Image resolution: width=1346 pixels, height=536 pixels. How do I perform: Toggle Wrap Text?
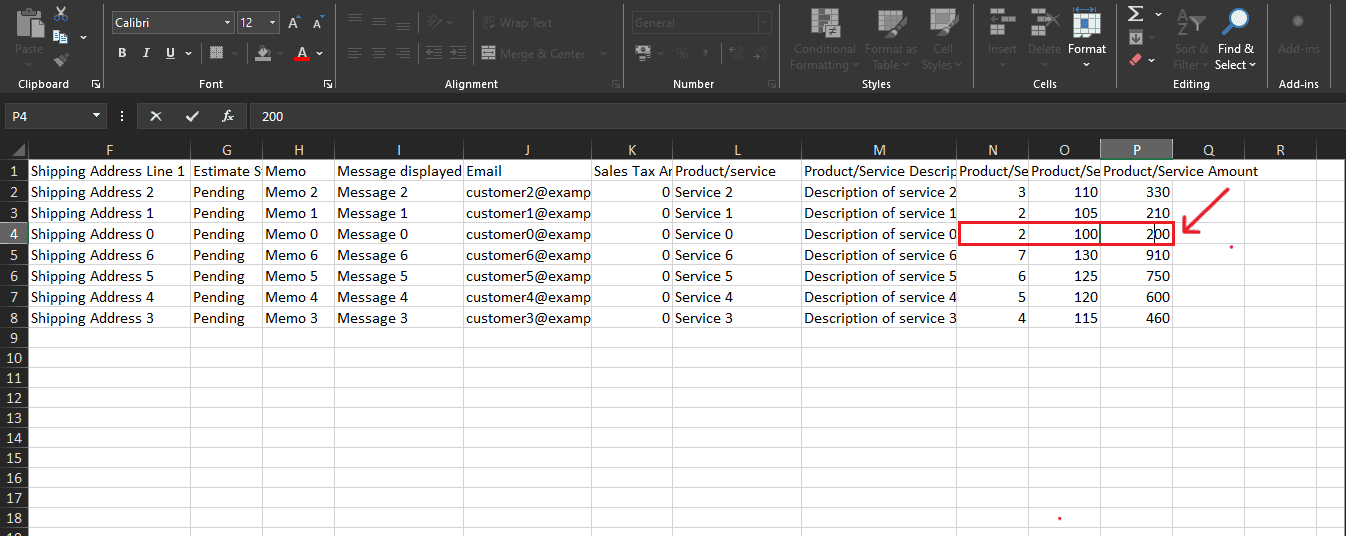[515, 22]
